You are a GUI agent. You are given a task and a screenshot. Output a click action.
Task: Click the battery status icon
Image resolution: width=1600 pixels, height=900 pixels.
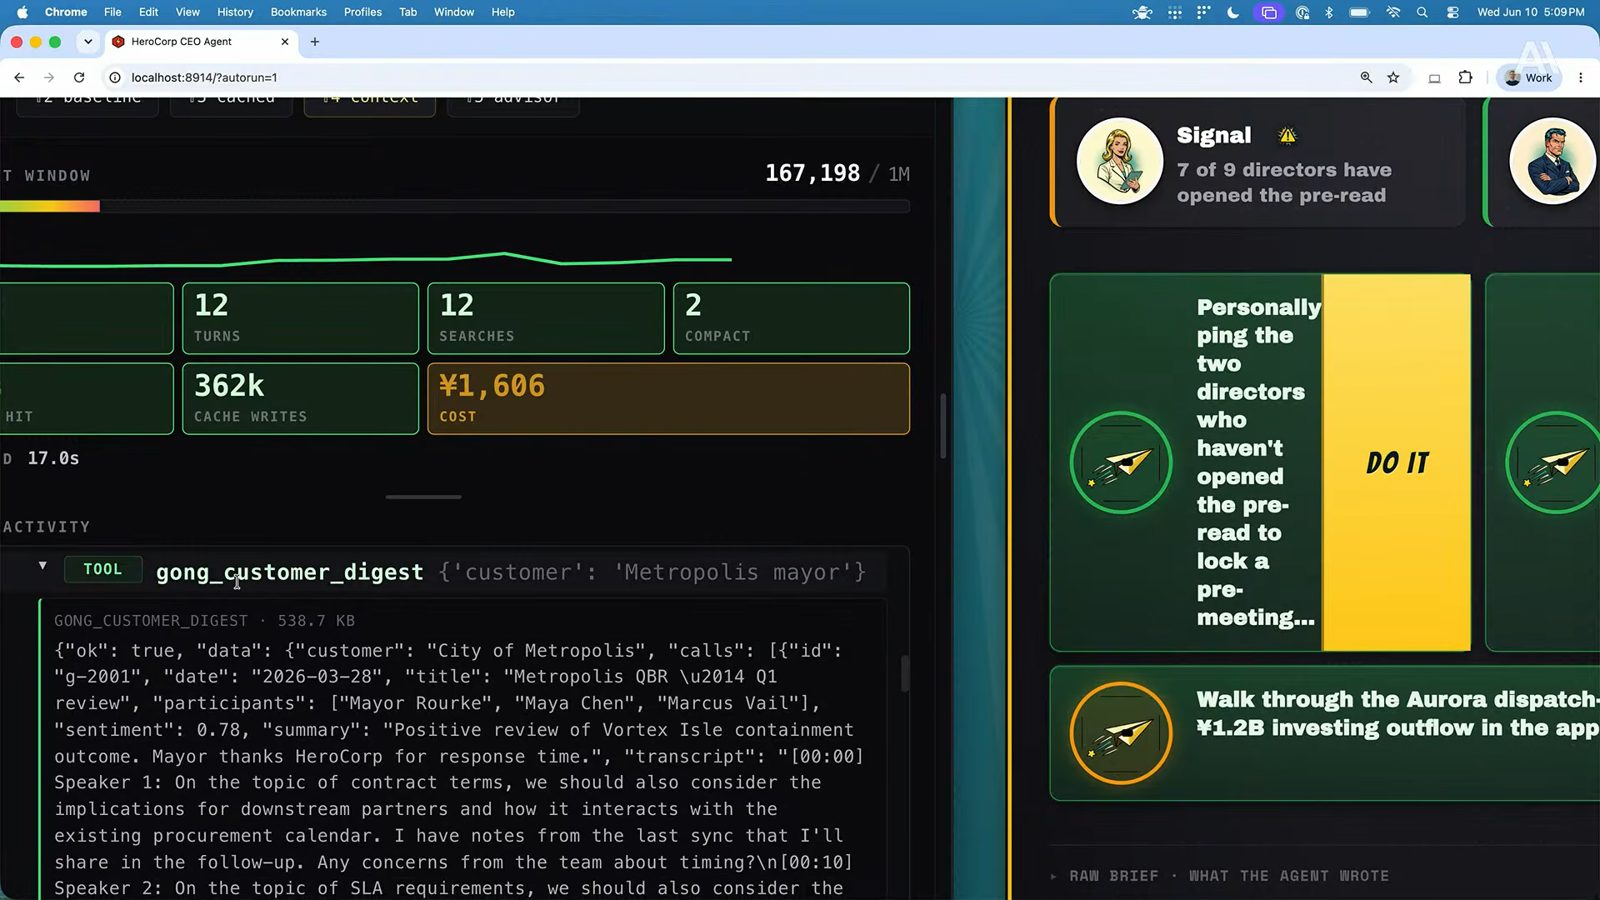click(x=1359, y=12)
